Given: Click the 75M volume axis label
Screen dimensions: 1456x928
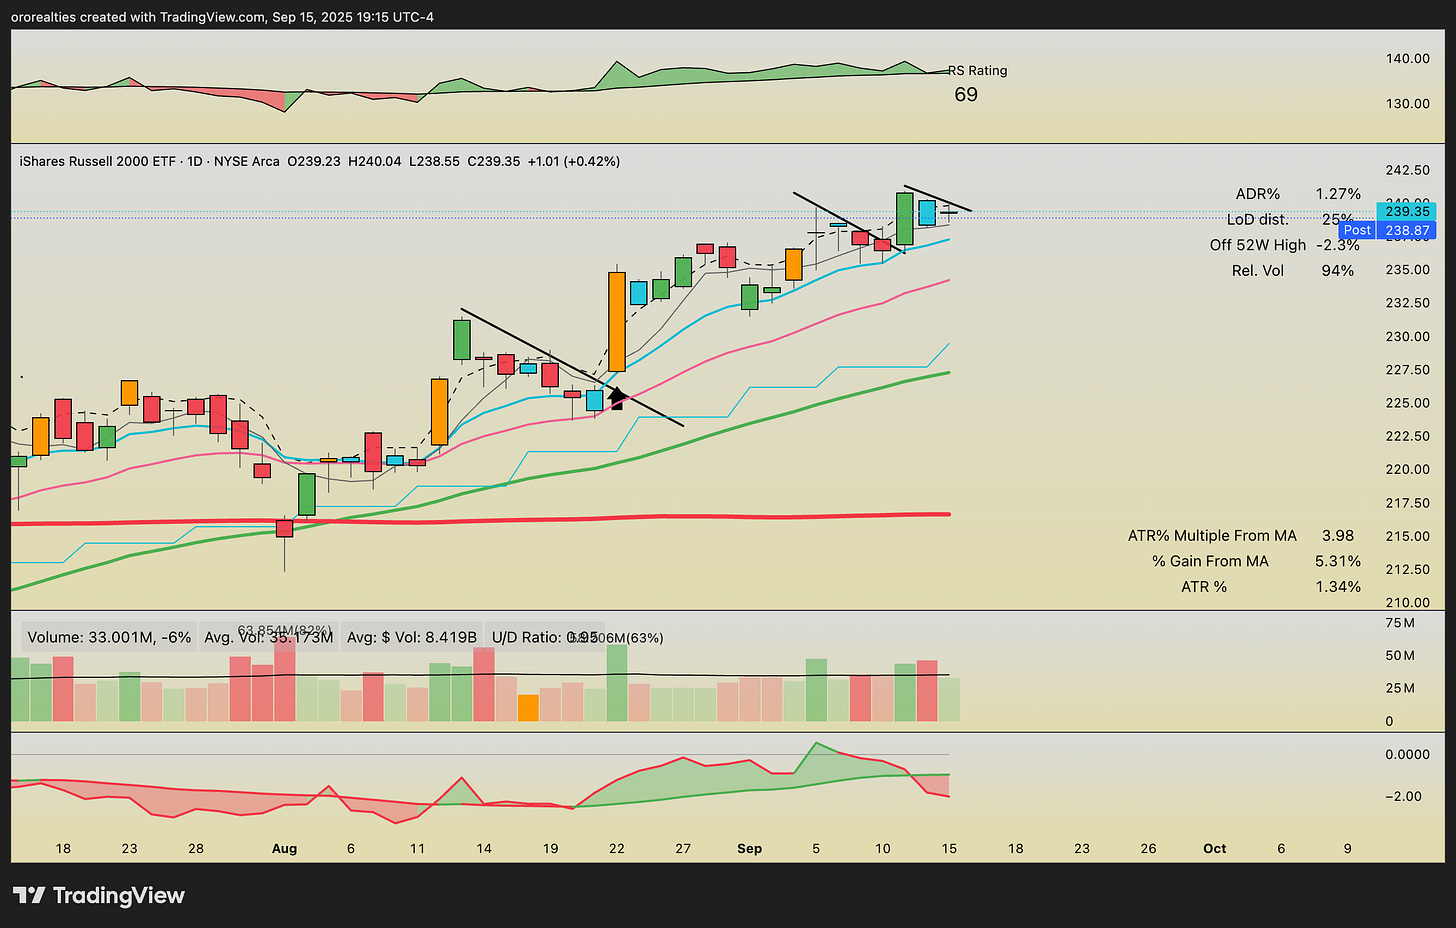Looking at the screenshot, I should (1400, 623).
